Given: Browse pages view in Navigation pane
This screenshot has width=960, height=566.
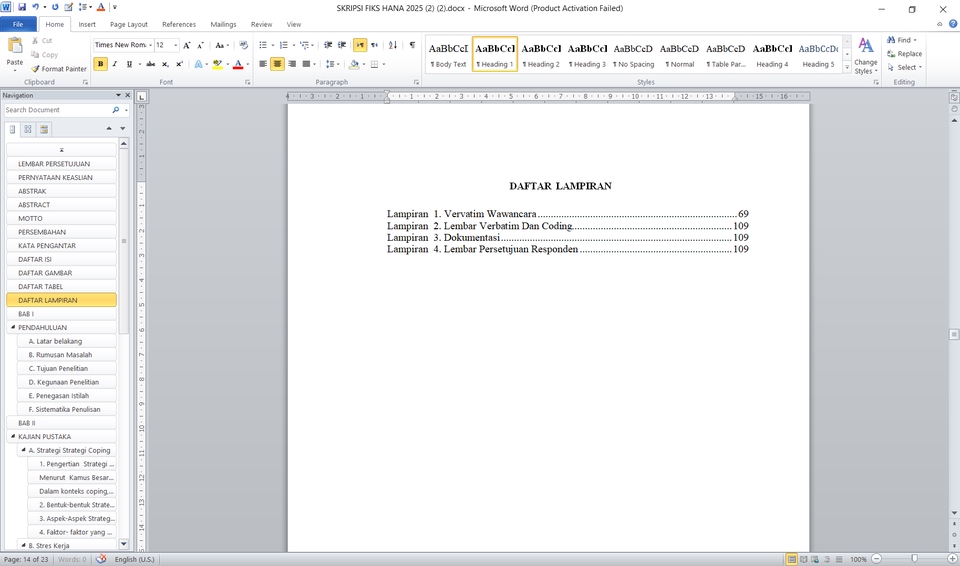Looking at the screenshot, I should (x=28, y=129).
